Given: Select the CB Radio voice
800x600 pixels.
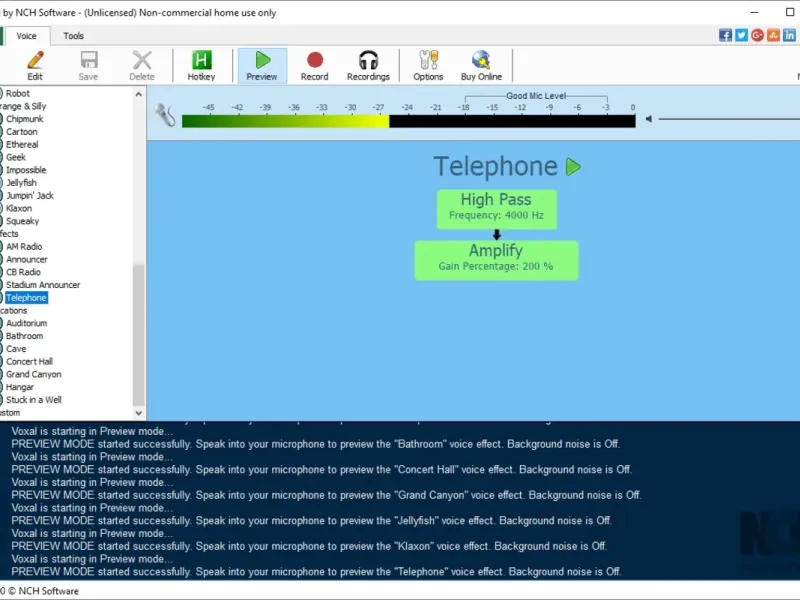Looking at the screenshot, I should (x=23, y=272).
